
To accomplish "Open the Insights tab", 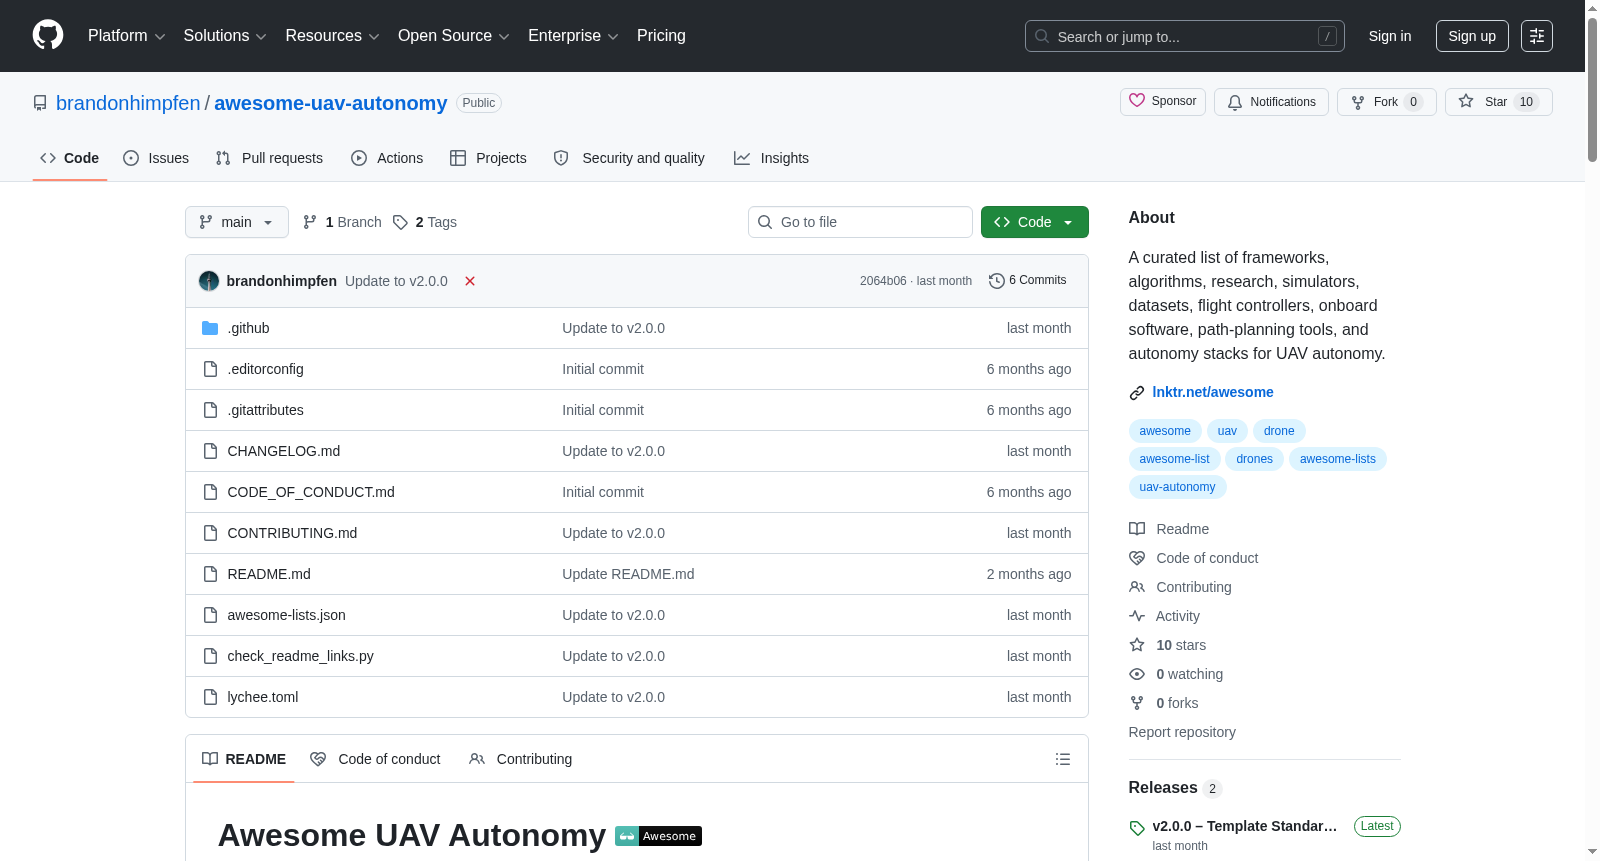I will tap(771, 158).
